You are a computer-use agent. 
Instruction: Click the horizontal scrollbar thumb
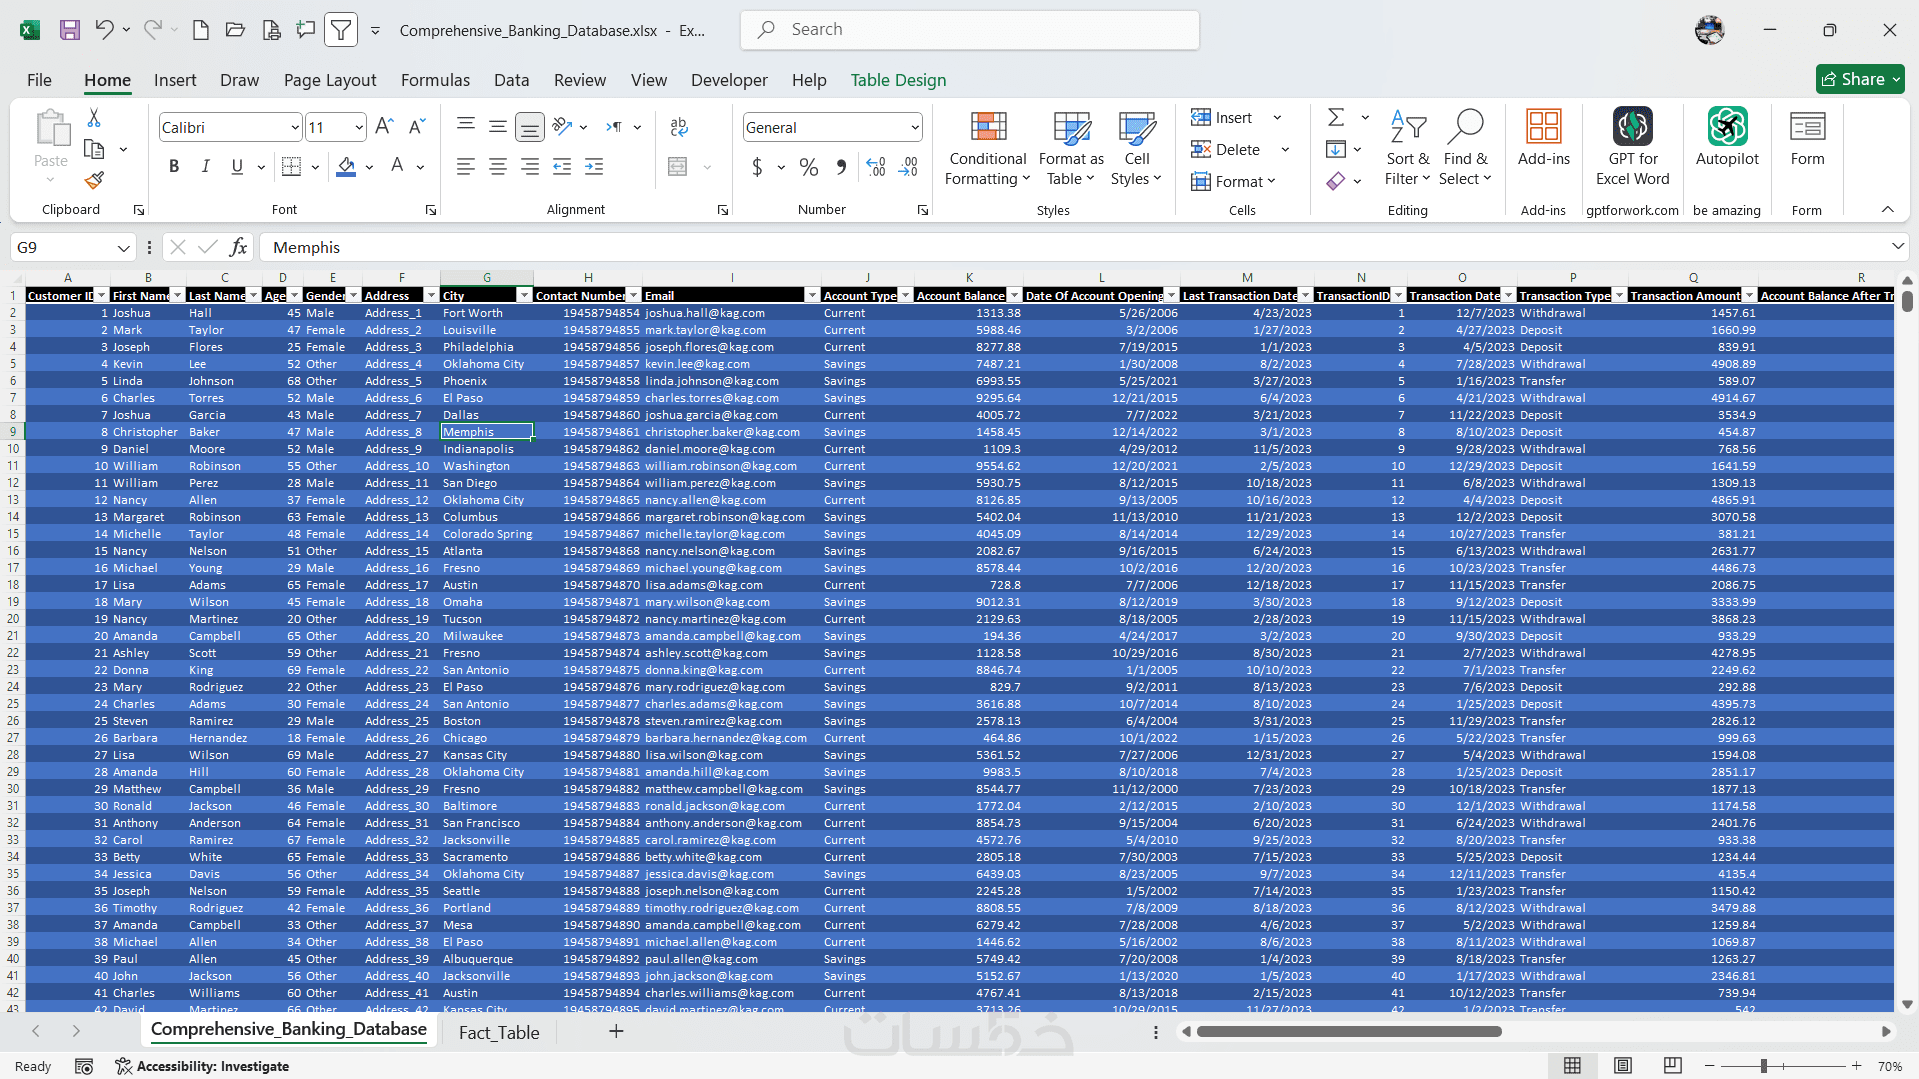pyautogui.click(x=1349, y=1031)
